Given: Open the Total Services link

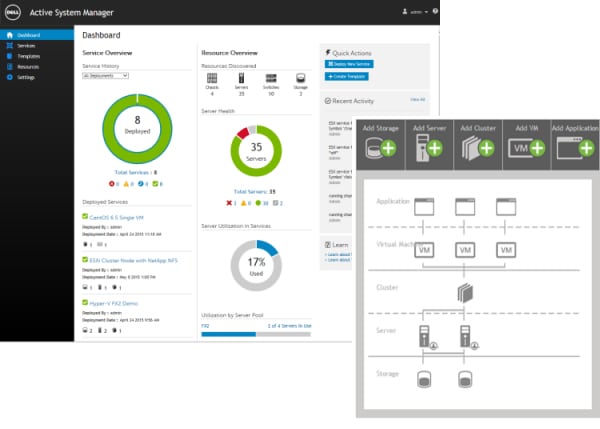Looking at the screenshot, I should [x=135, y=172].
